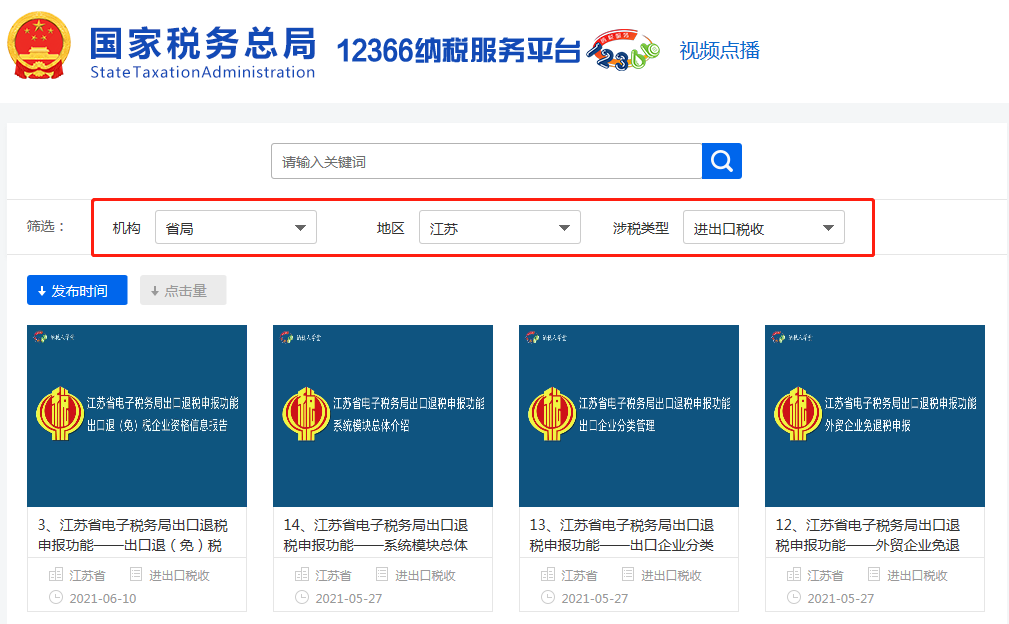Click the document icon on video 13 card

(628, 574)
